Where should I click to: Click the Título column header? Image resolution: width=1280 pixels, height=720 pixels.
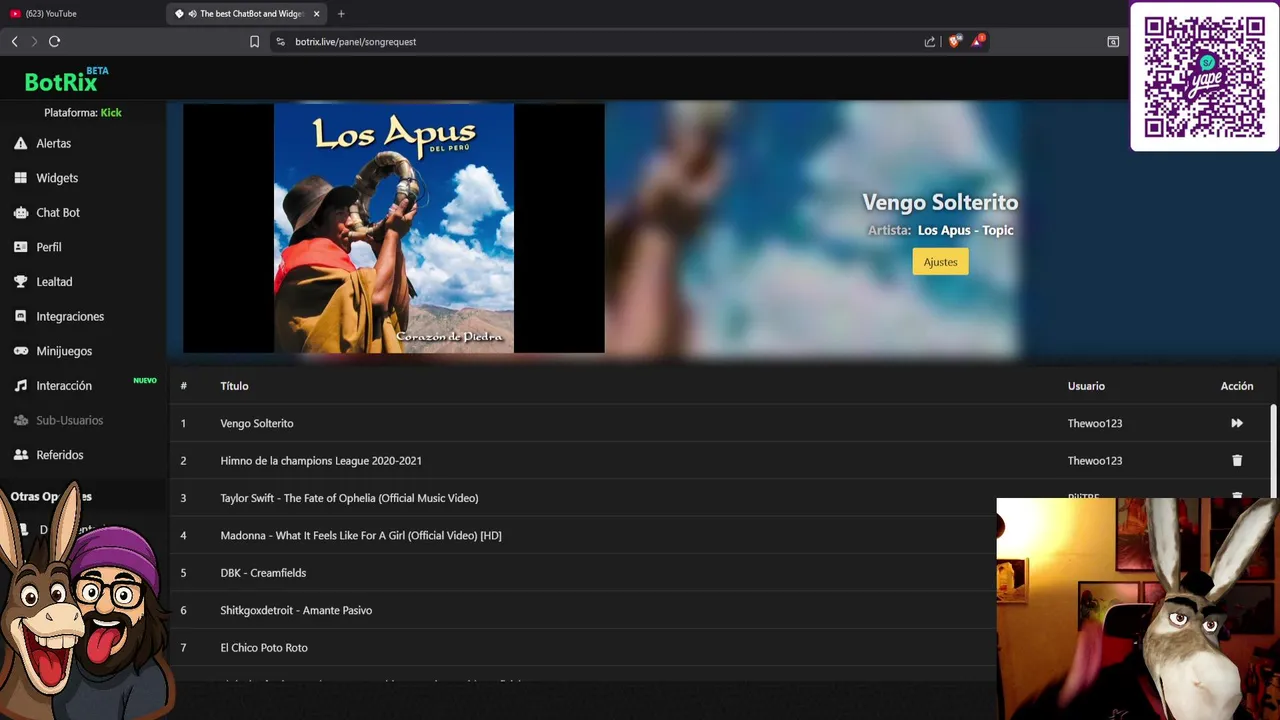(x=234, y=386)
